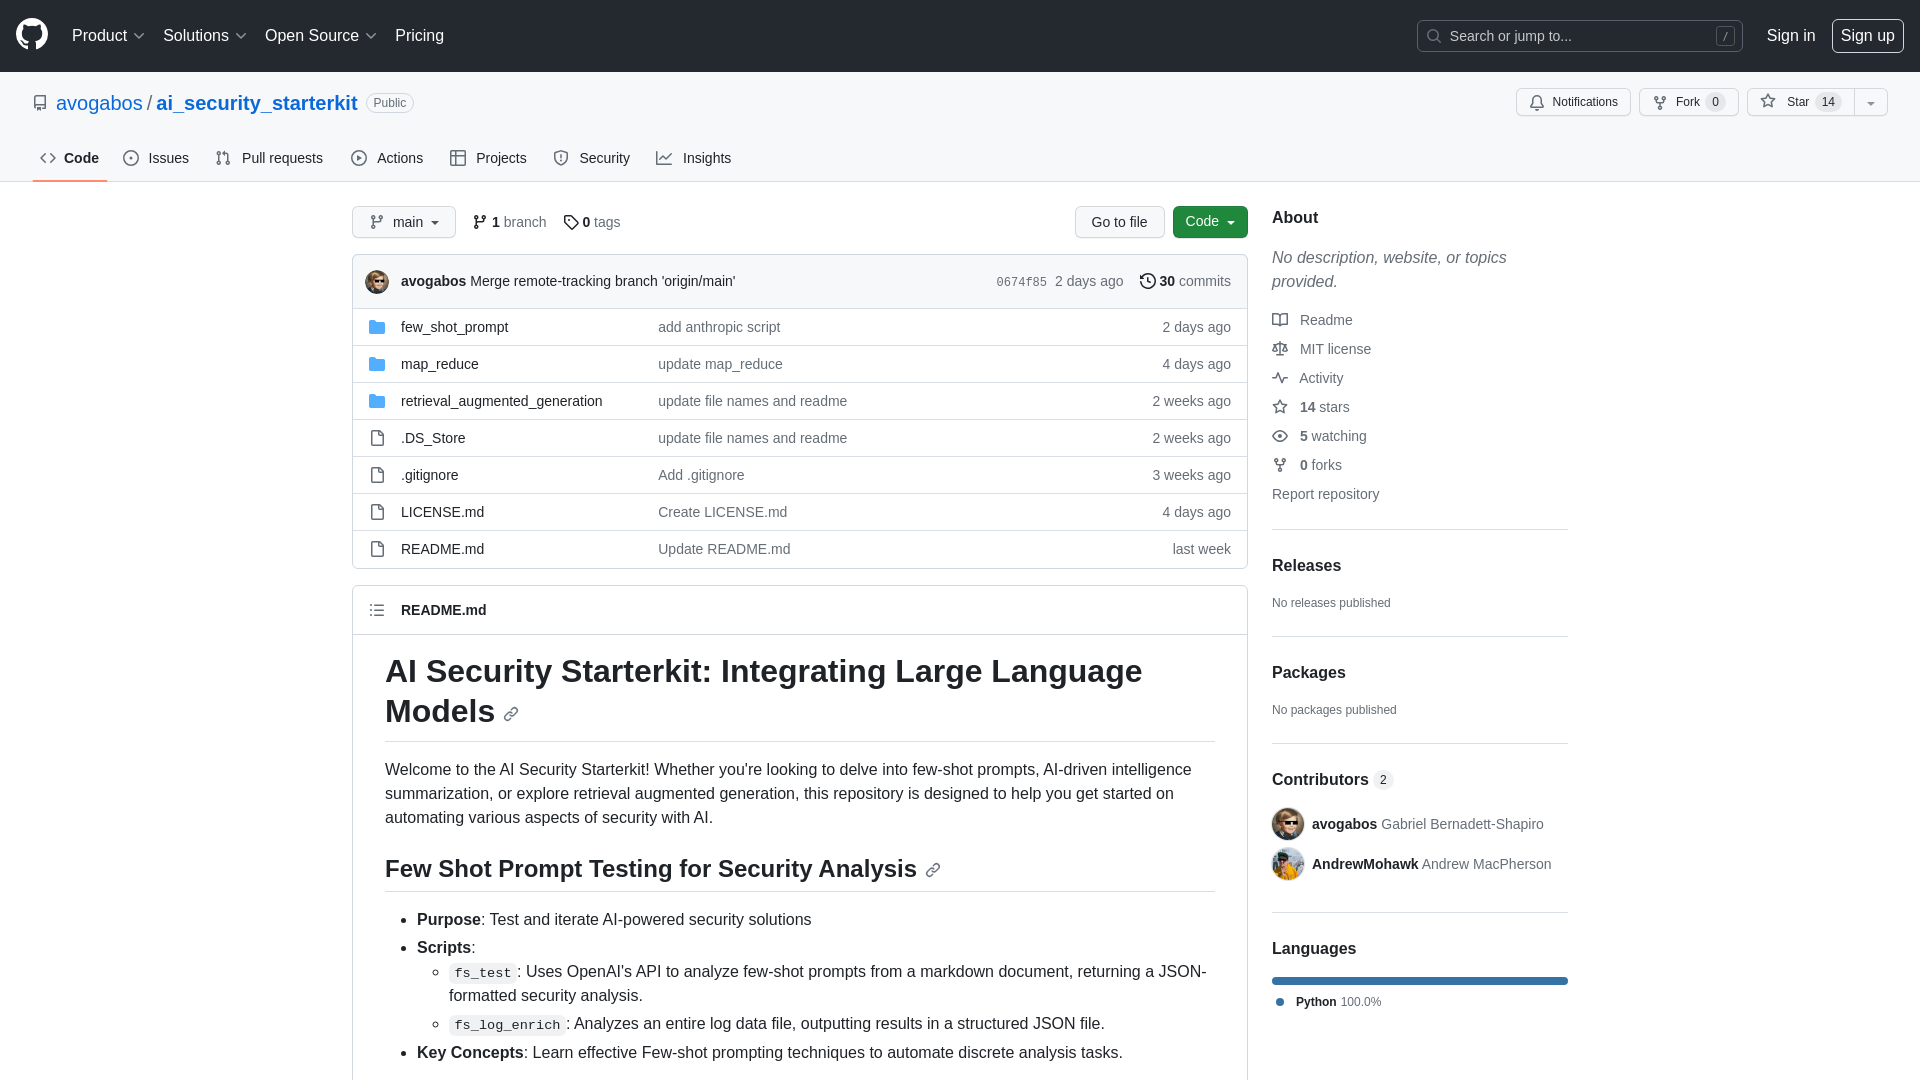The width and height of the screenshot is (1920, 1080).
Task: Select the Code tab
Action: click(70, 158)
